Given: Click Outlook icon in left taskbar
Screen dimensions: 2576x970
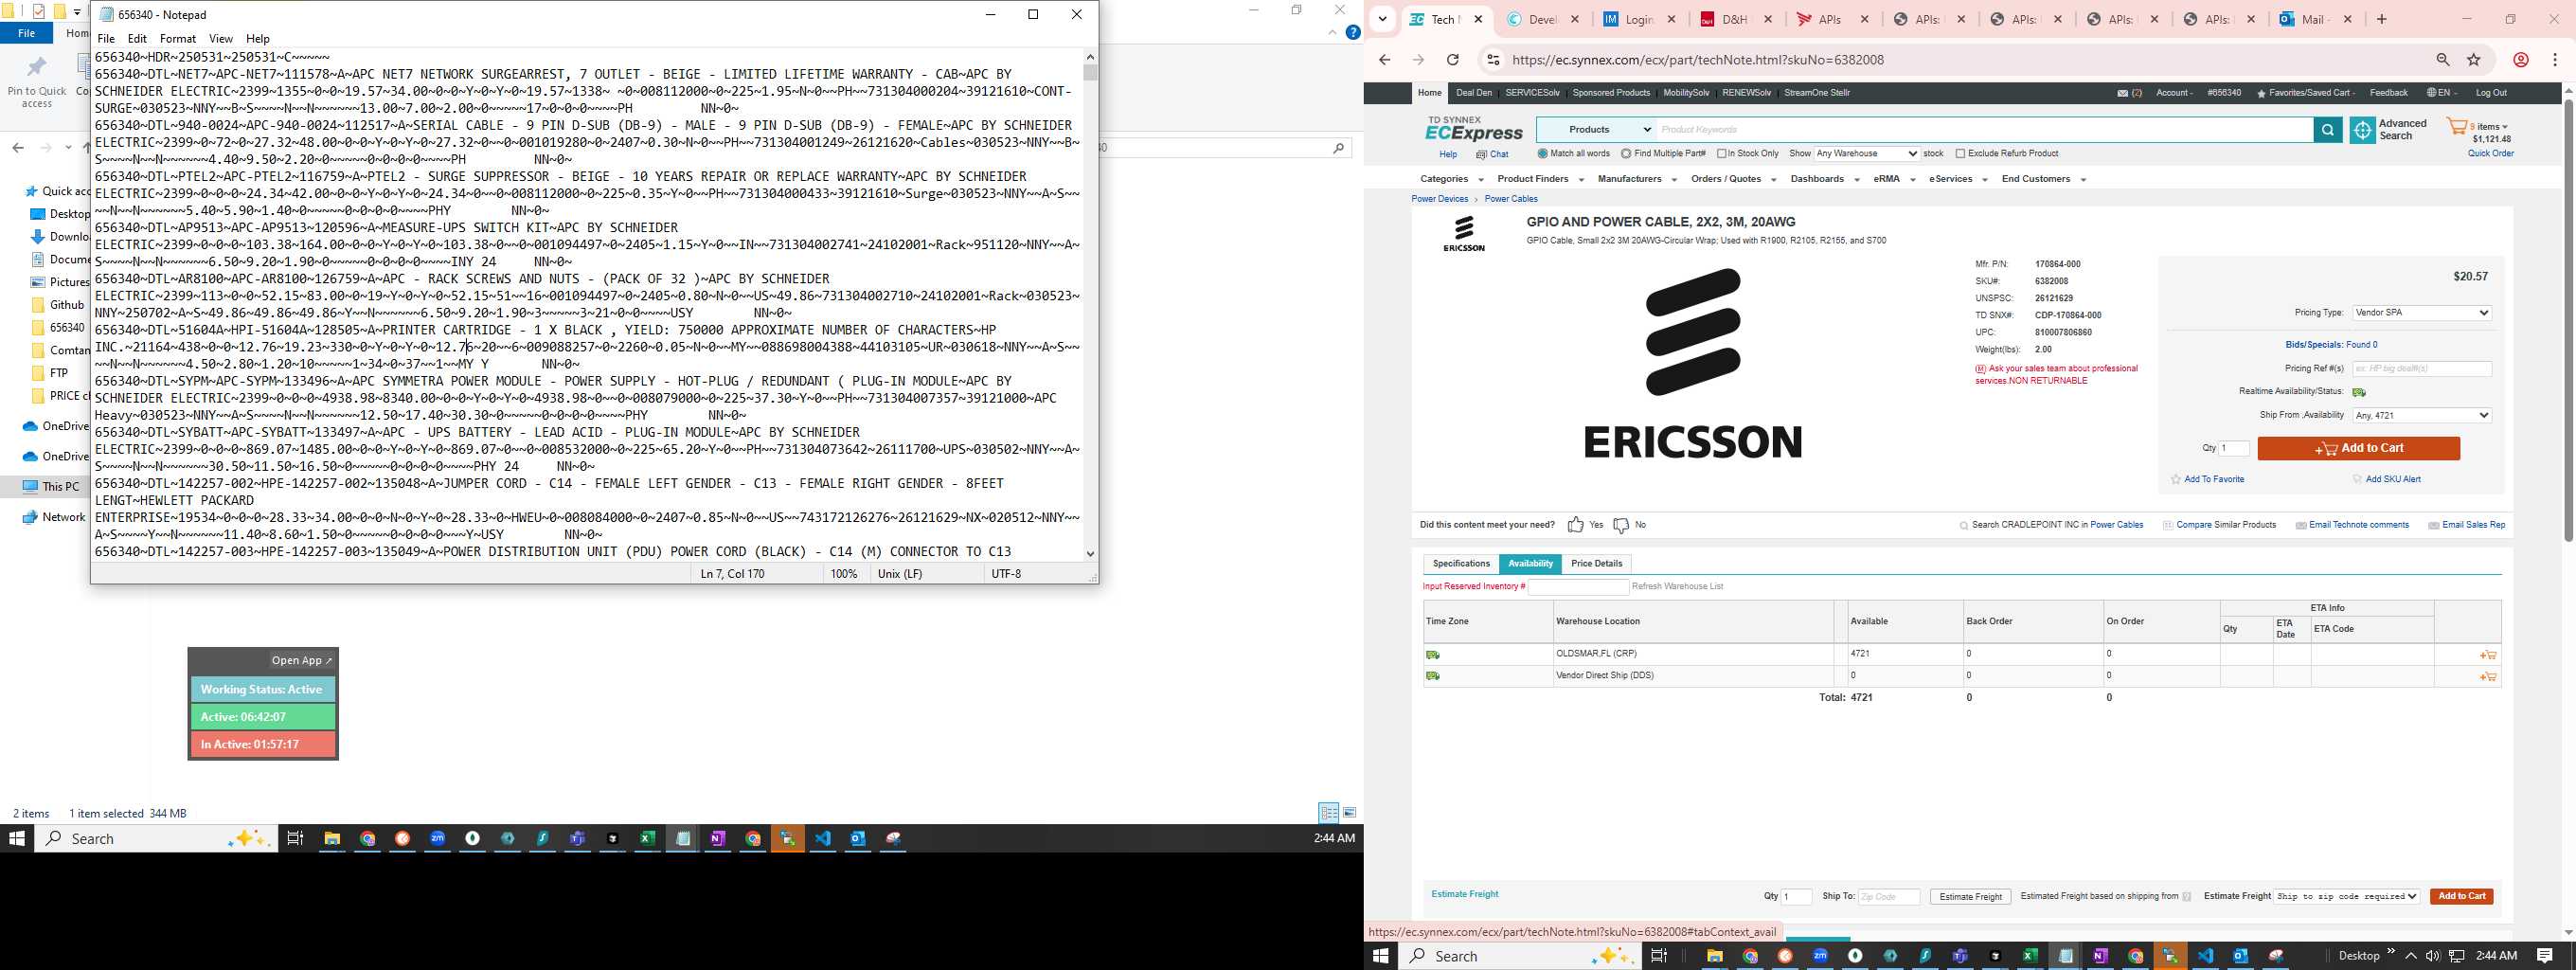Looking at the screenshot, I should pyautogui.click(x=858, y=839).
